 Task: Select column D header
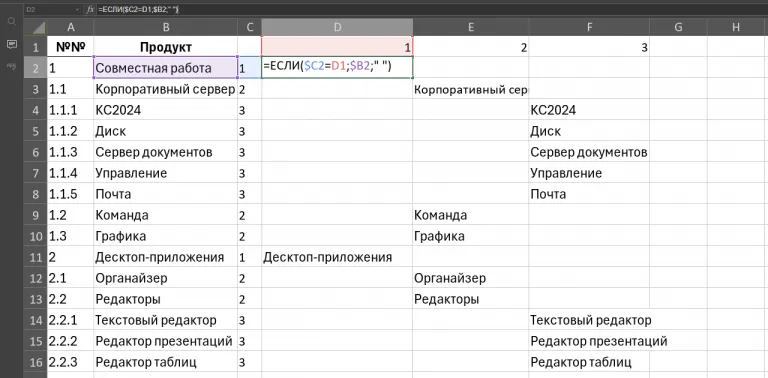pyautogui.click(x=337, y=27)
